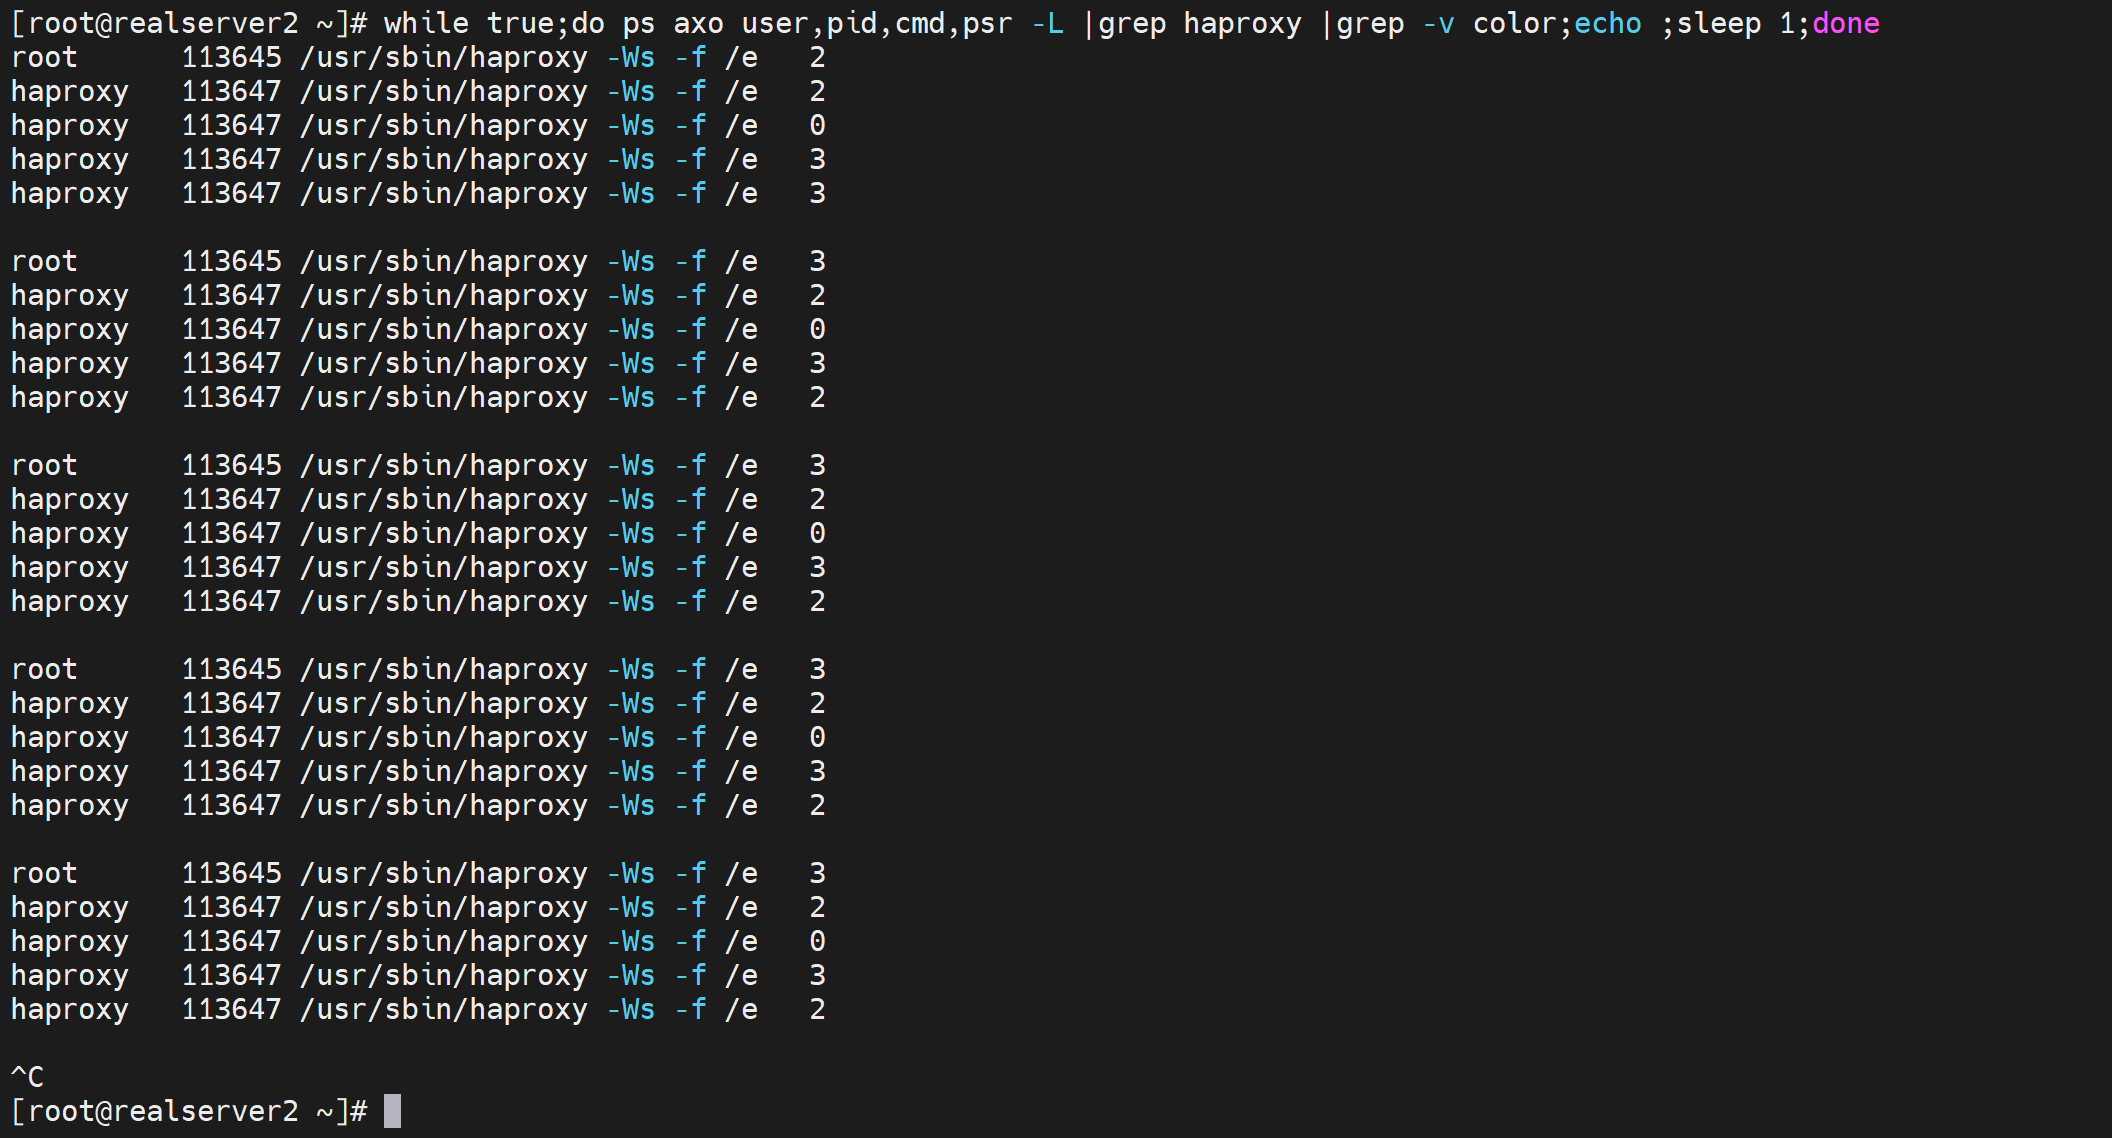Click the cyan "echo" word in the command

[1607, 23]
